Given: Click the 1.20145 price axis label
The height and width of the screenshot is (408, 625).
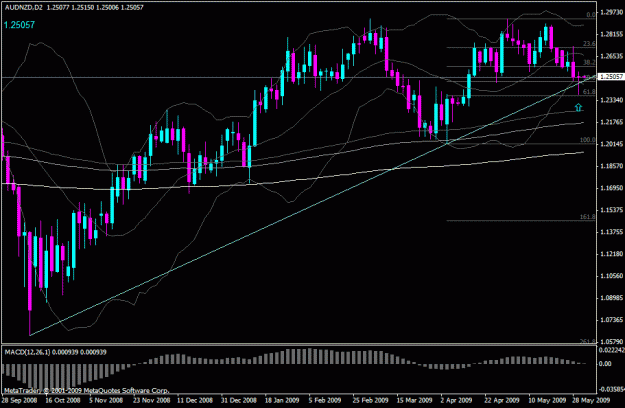Looking at the screenshot, I should point(611,144).
